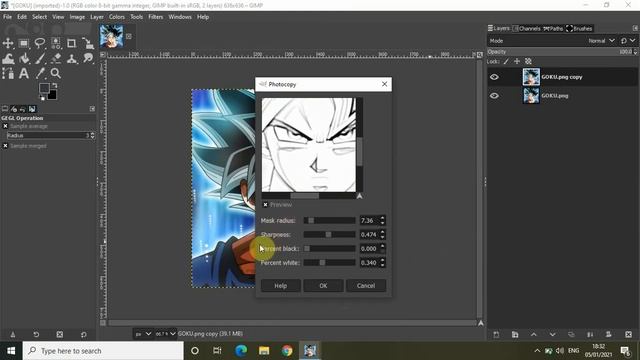Select the Smudge tool
The width and height of the screenshot is (640, 360).
(x=88, y=59)
